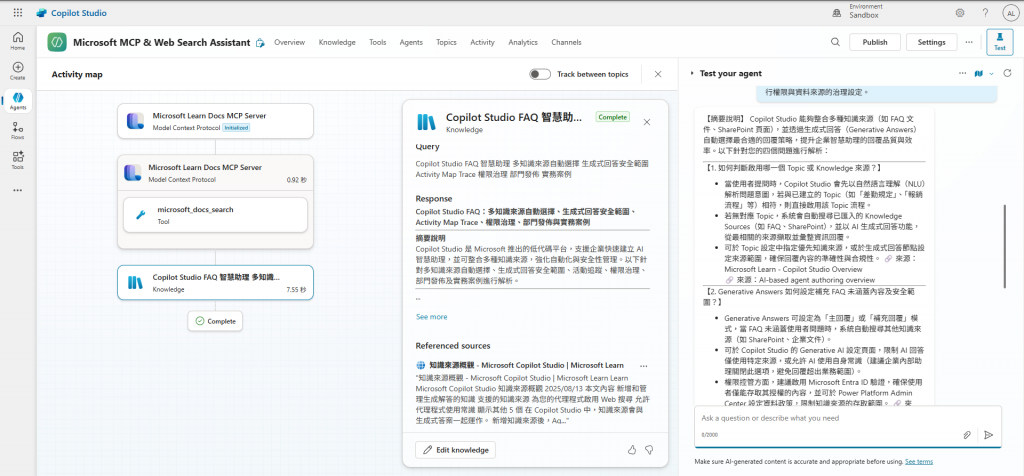Image resolution: width=1024 pixels, height=476 pixels.
Task: Switch to the Analytics tab
Action: click(x=522, y=42)
